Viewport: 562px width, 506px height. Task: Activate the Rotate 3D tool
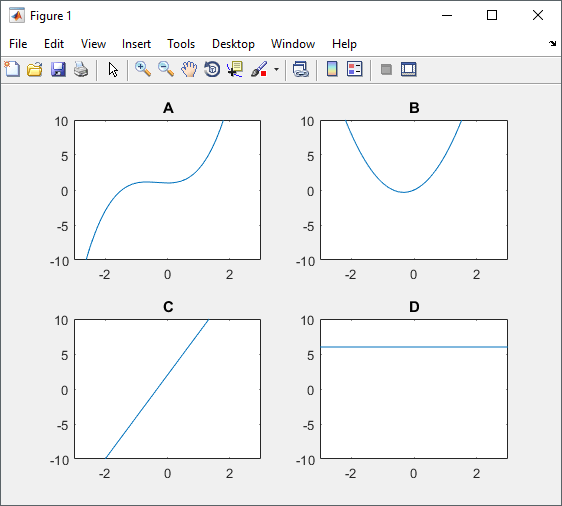212,69
